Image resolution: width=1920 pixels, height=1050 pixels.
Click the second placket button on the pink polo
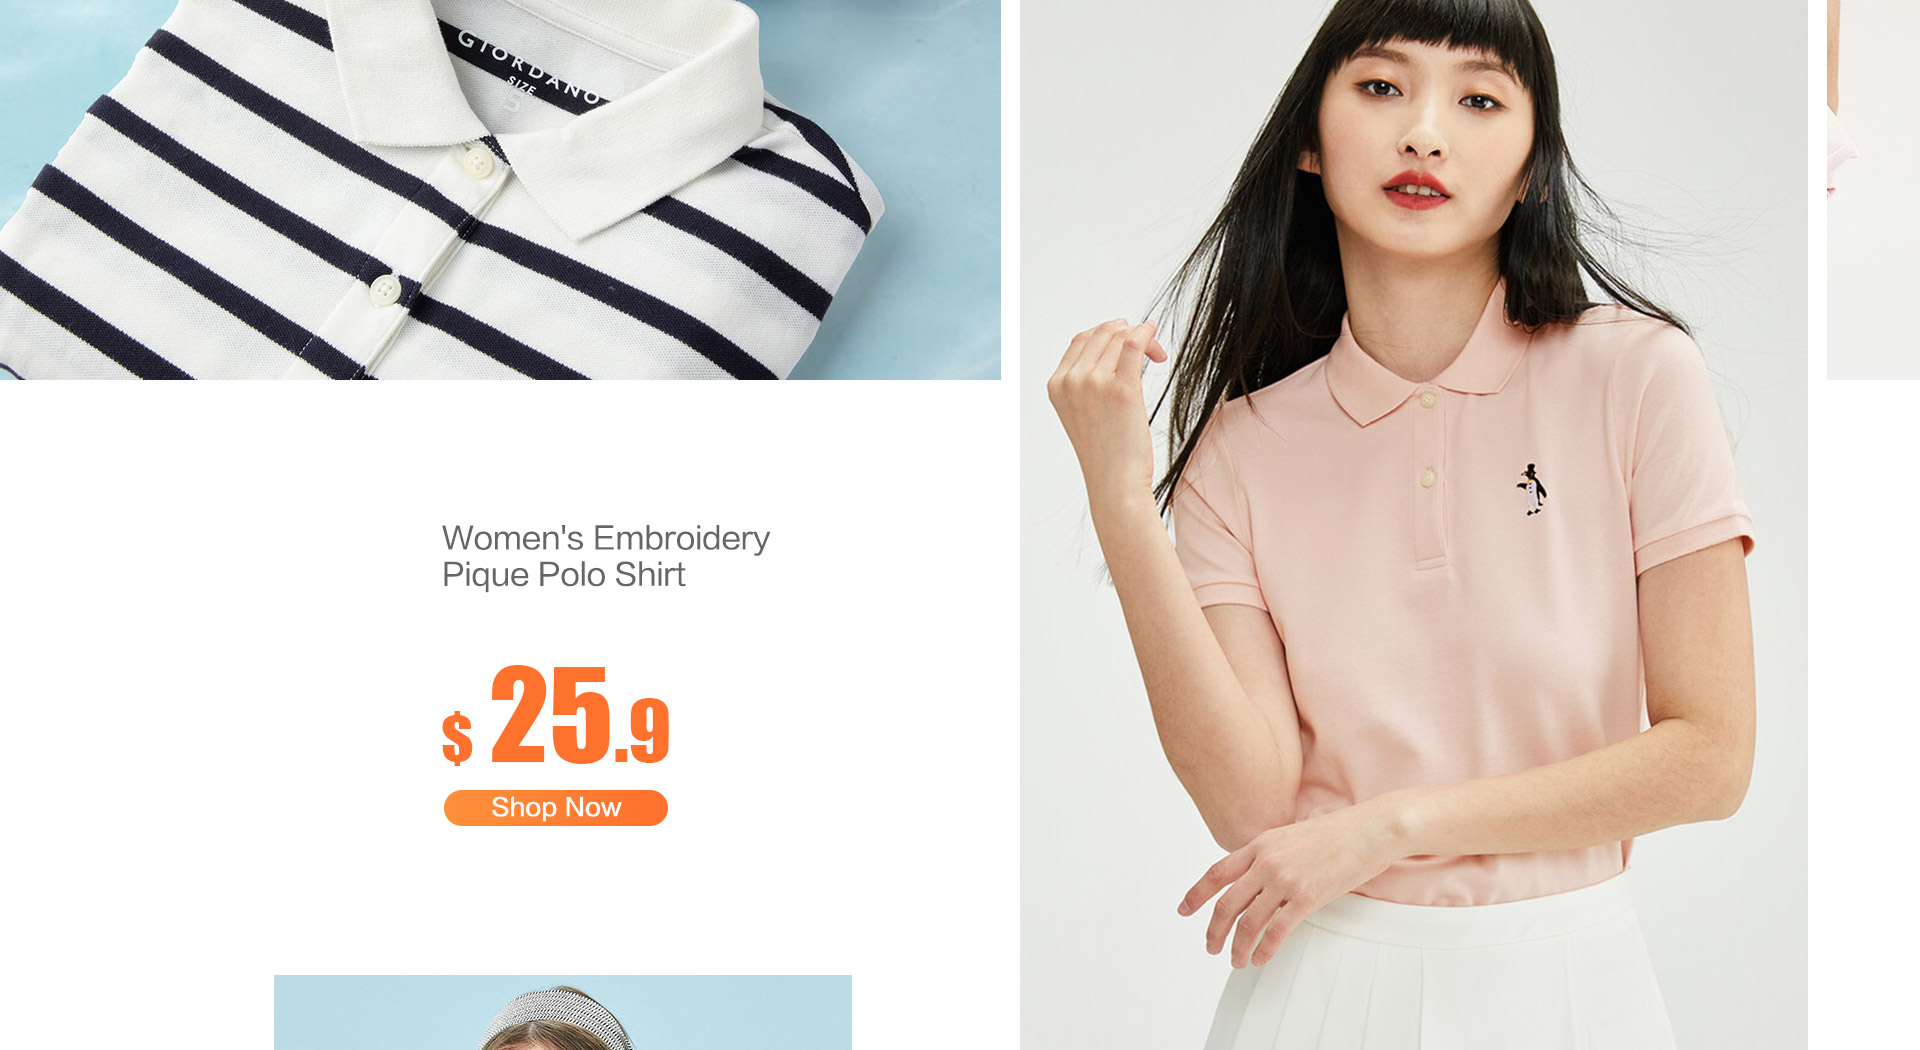(x=1428, y=477)
